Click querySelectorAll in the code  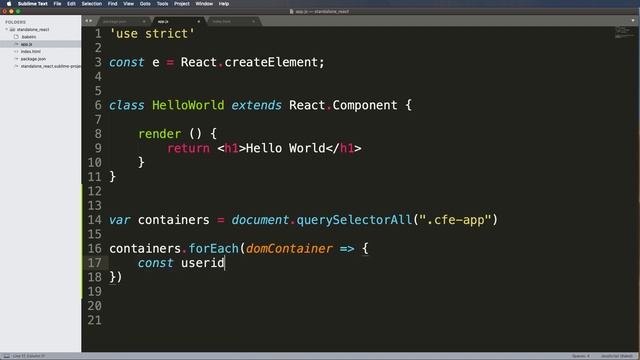tap(354, 220)
